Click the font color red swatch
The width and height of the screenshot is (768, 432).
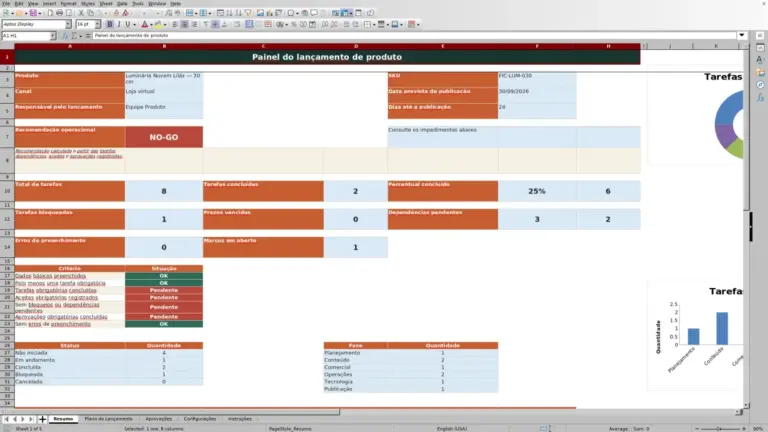point(144,24)
